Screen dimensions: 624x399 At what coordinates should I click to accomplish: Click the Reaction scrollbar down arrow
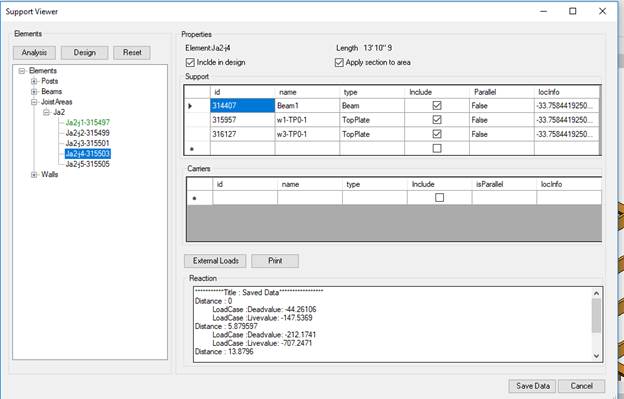596,356
